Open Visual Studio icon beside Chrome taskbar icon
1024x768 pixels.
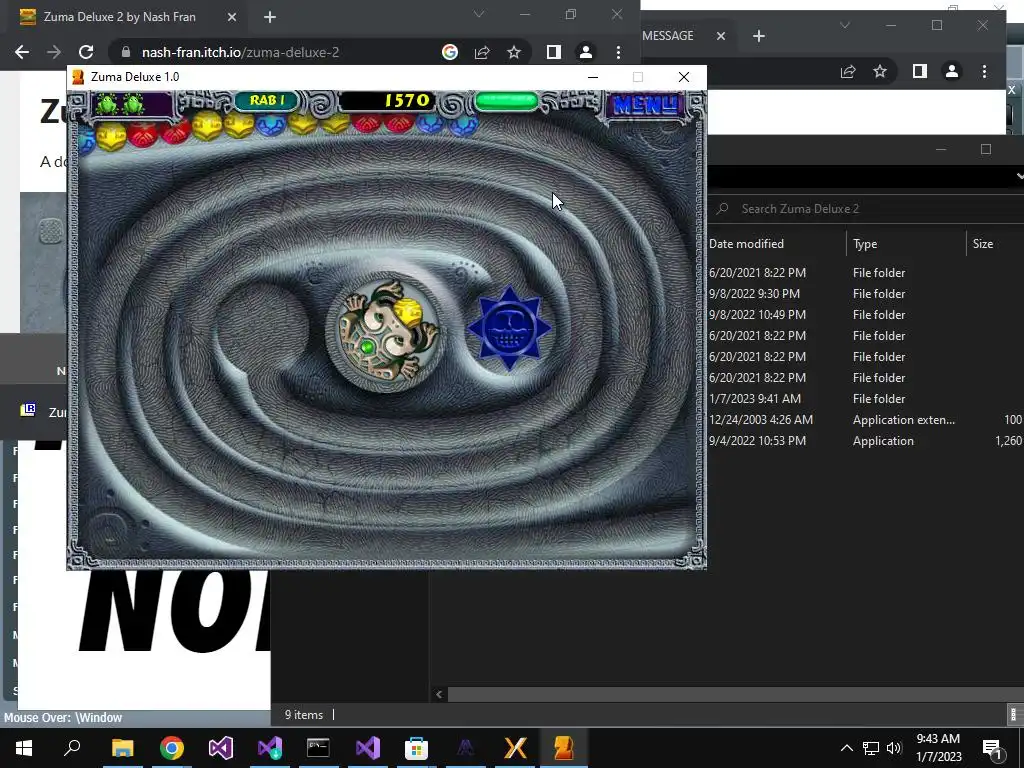221,747
